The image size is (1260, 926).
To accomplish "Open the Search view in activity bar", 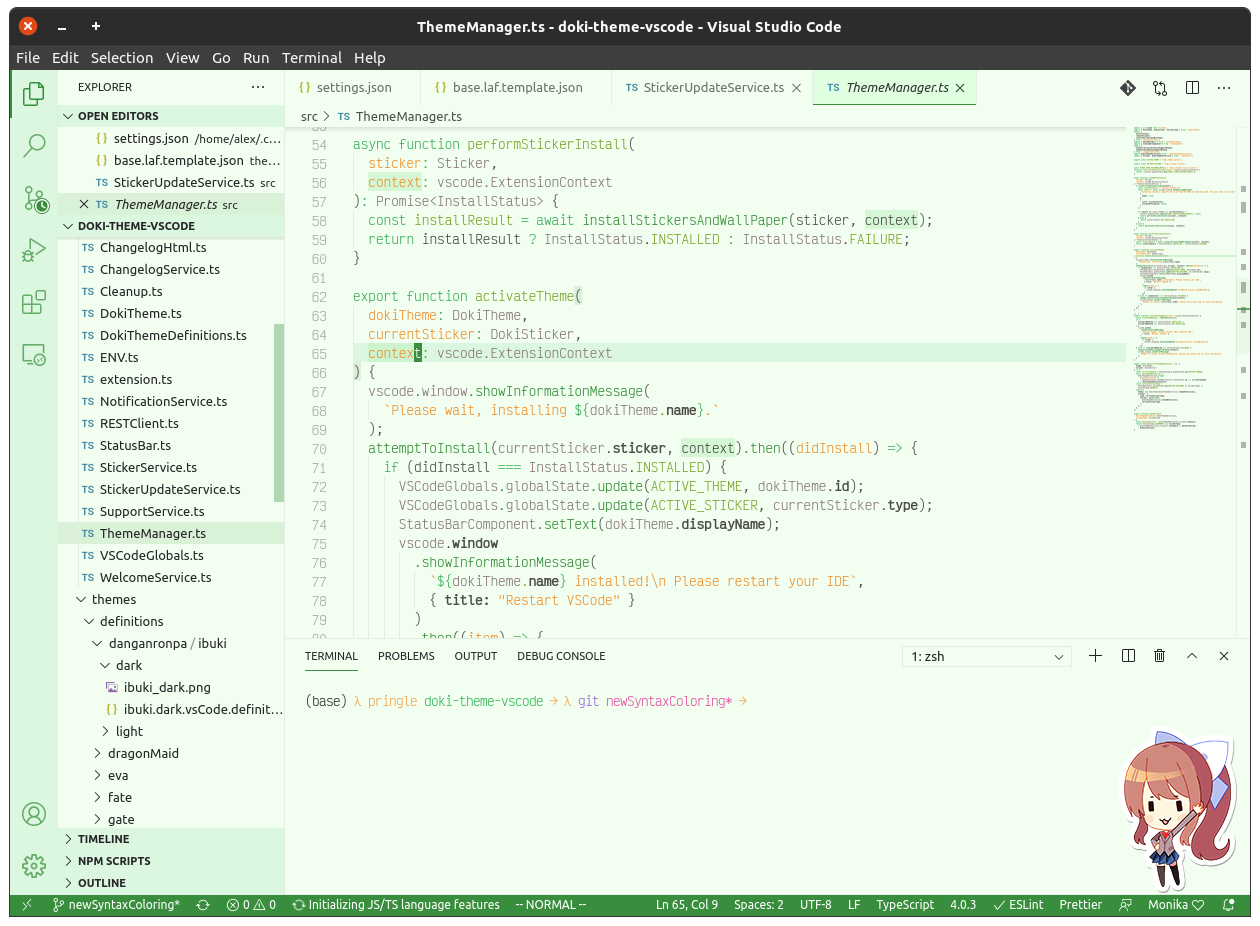I will (x=34, y=146).
